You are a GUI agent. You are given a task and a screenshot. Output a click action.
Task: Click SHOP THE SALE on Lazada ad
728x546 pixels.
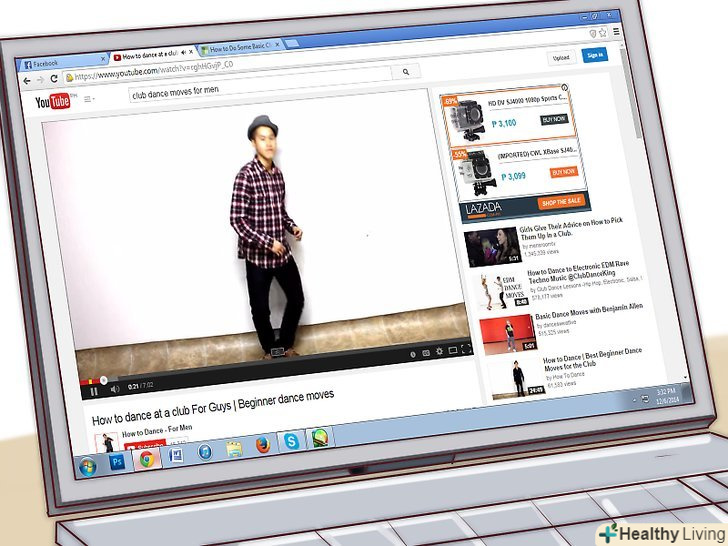point(561,202)
